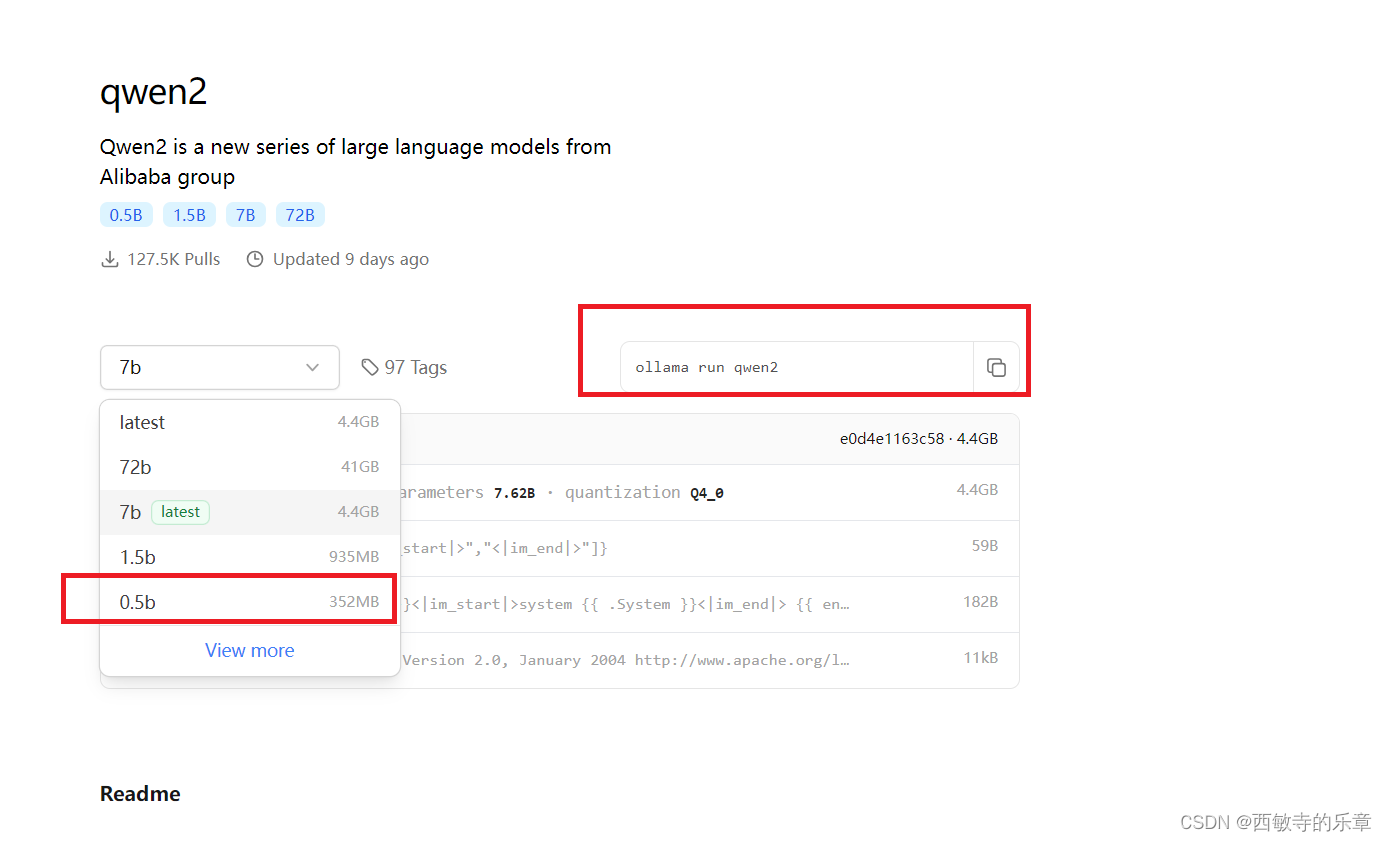Screen dimensions: 1387x841
Task: Click the 1.5B size badge
Action: [x=189, y=215]
